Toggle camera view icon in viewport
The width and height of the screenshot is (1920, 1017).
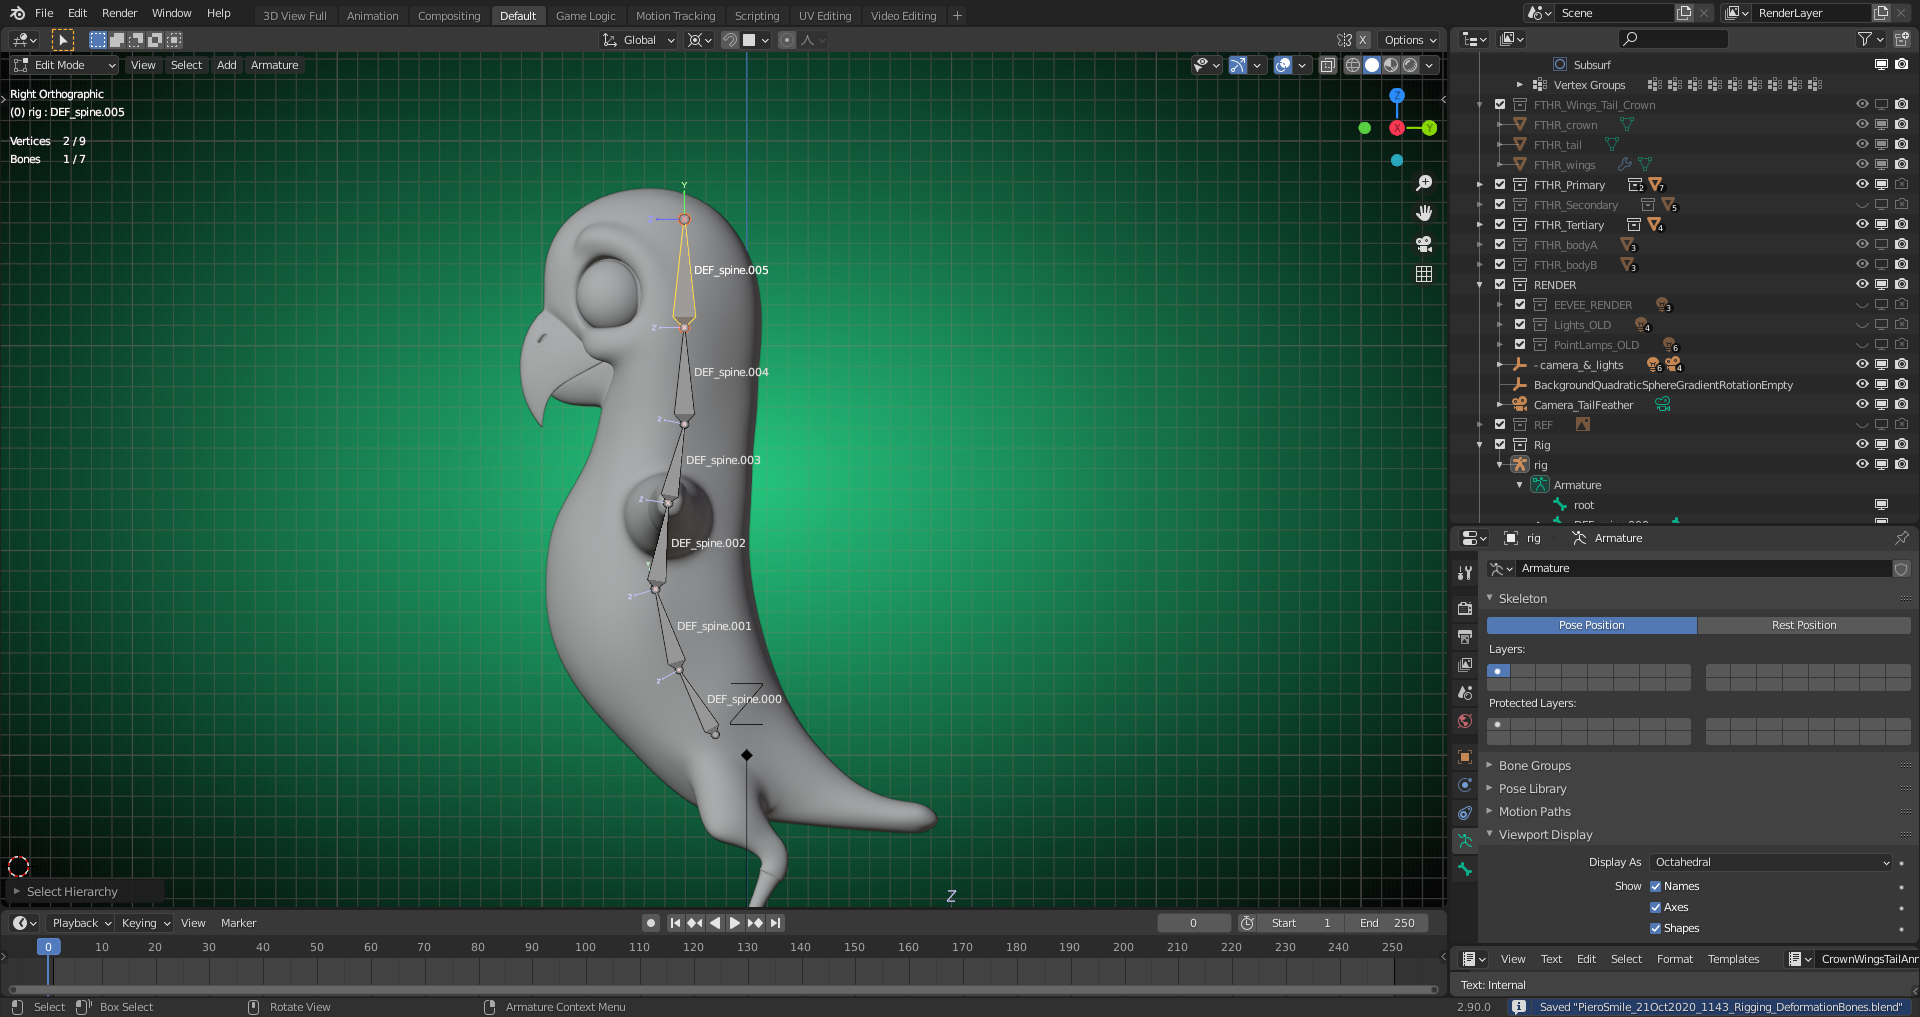coord(1424,244)
